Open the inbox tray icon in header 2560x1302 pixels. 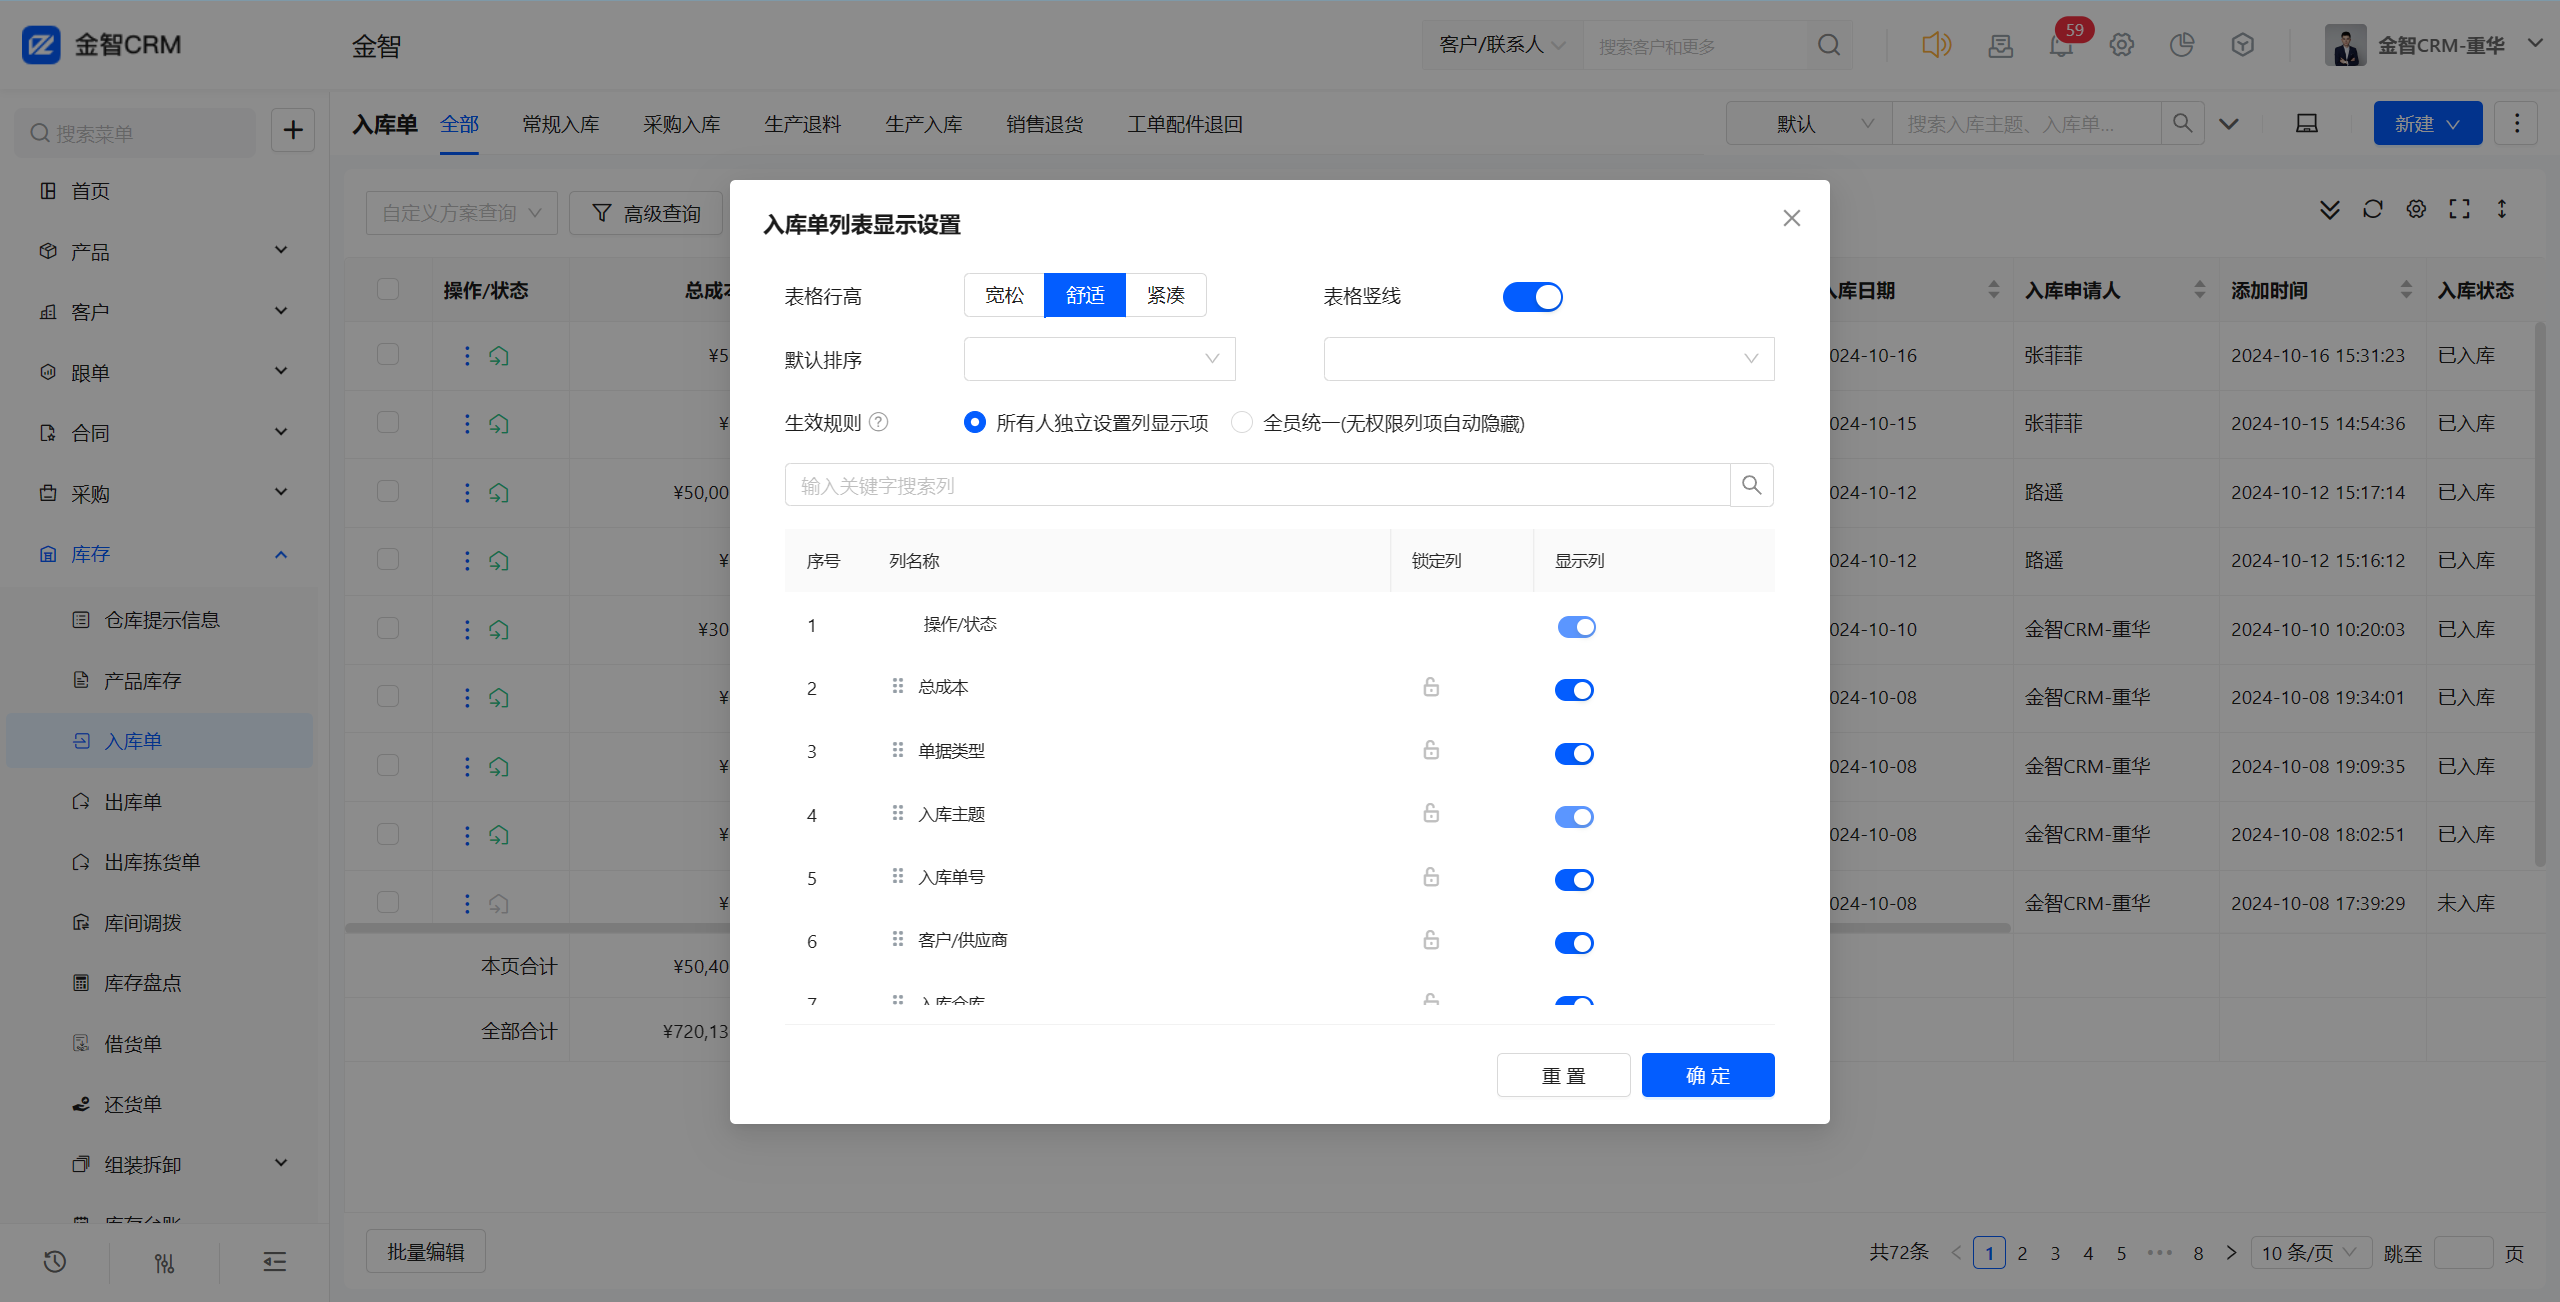pos(2001,45)
